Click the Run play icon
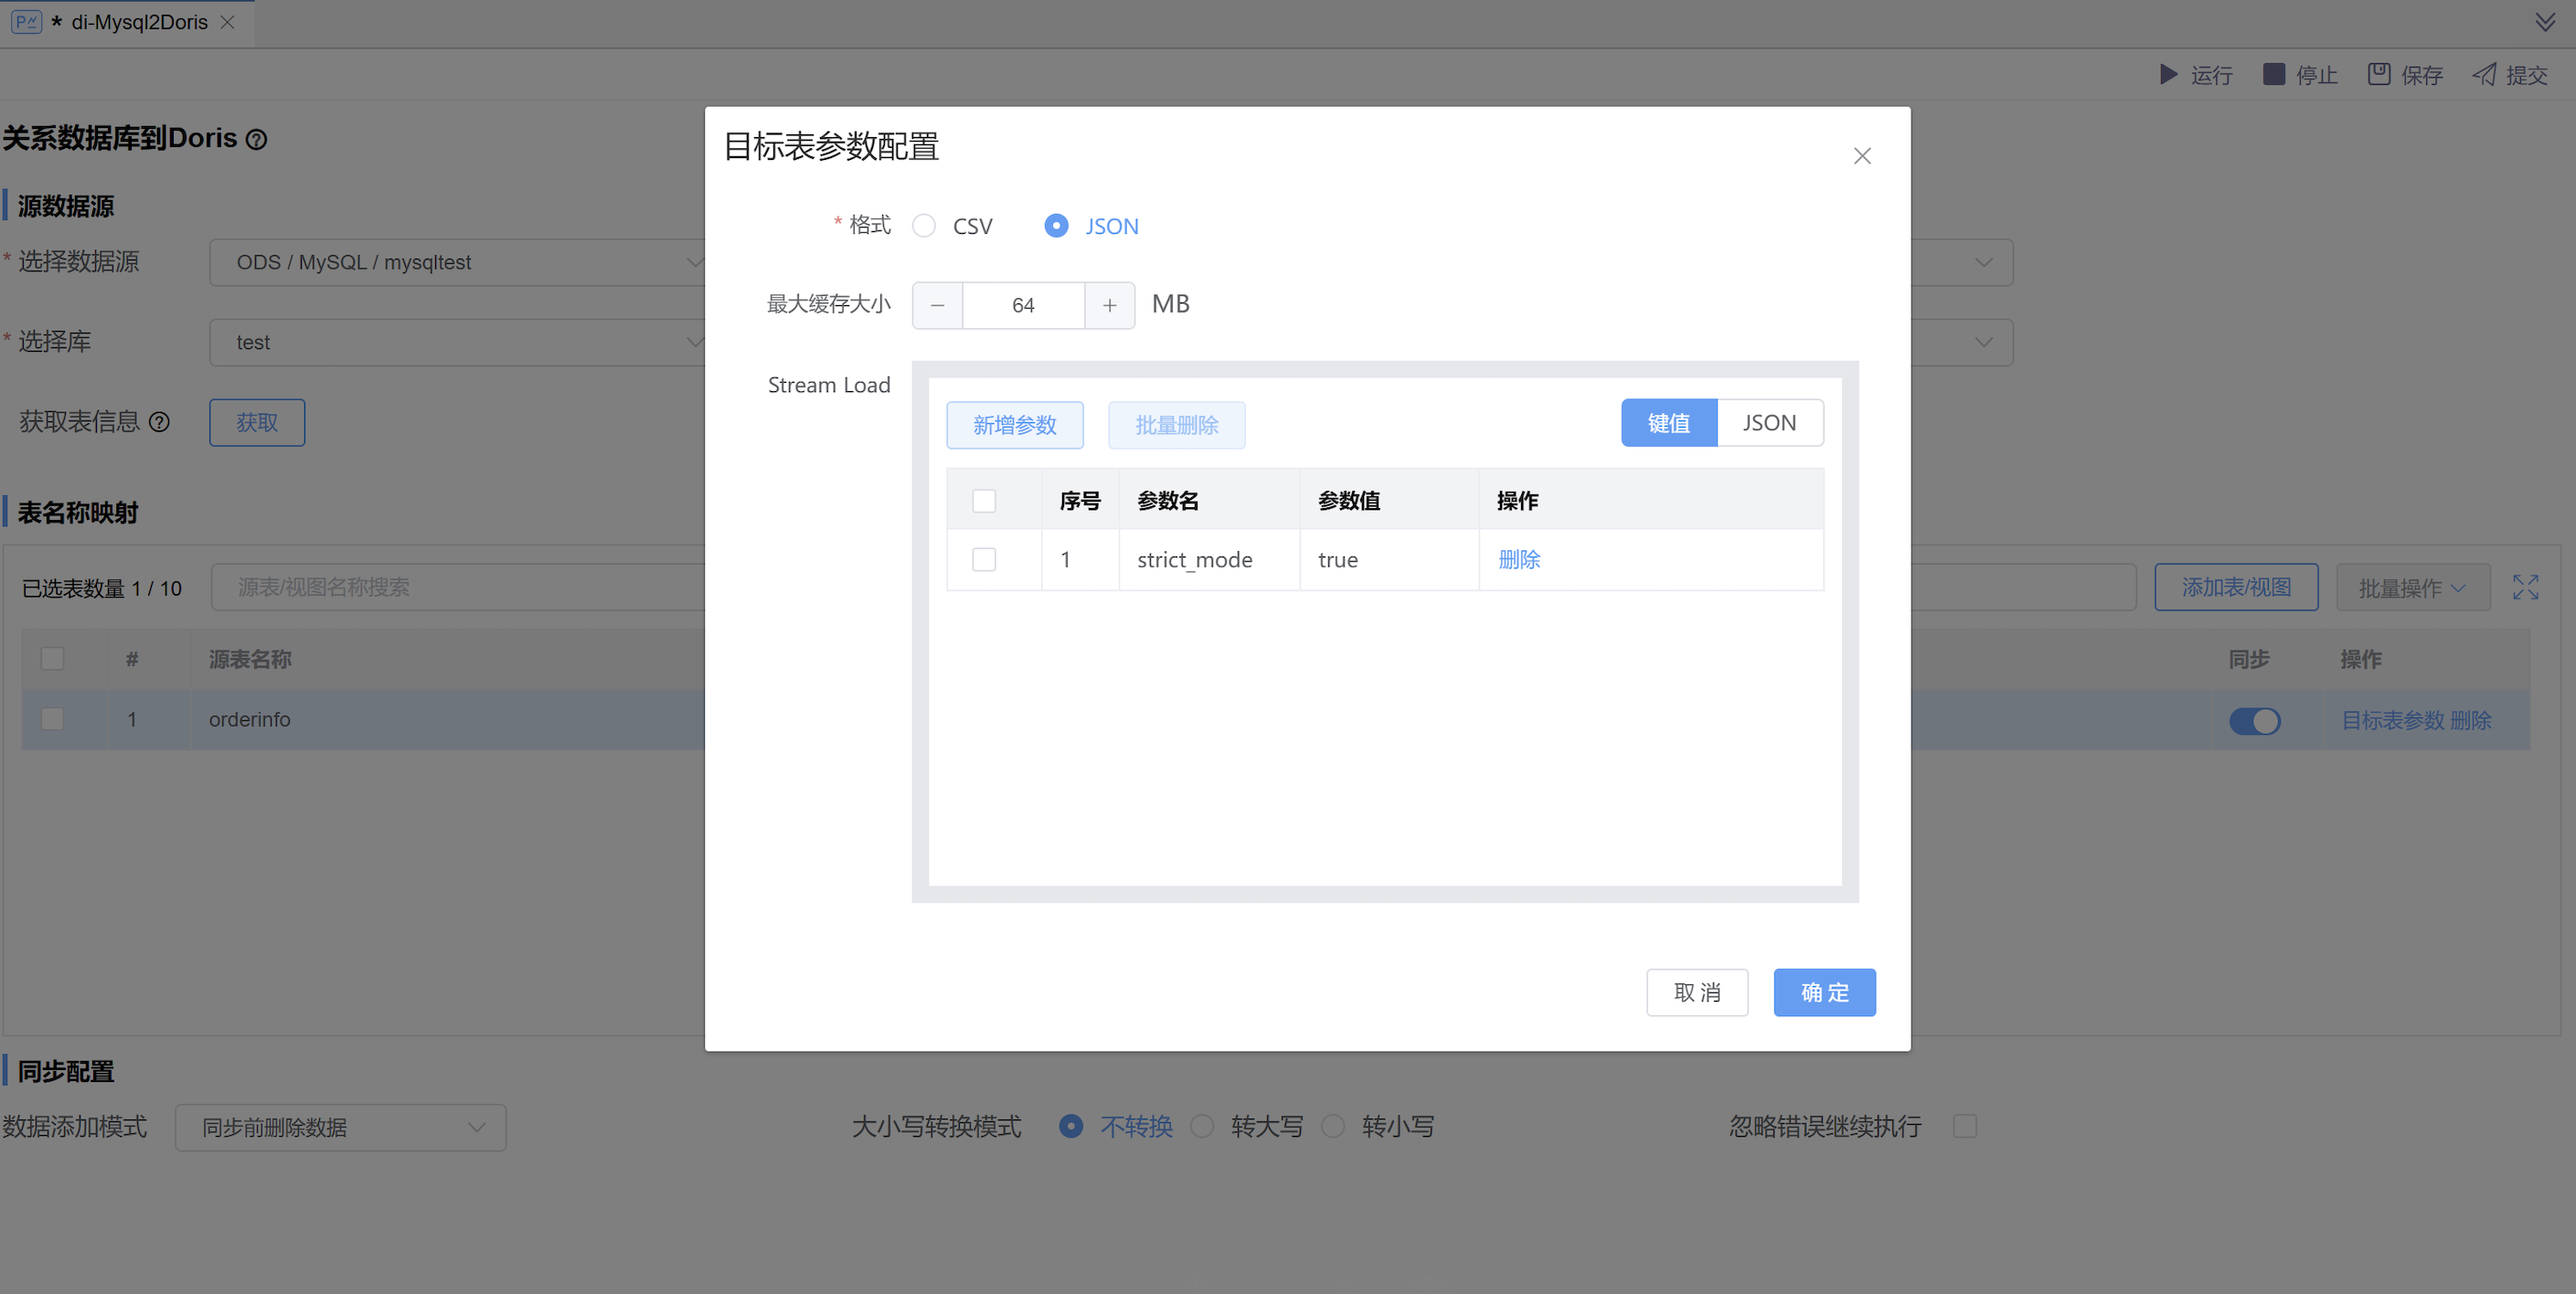Image resolution: width=2576 pixels, height=1294 pixels. click(2168, 75)
